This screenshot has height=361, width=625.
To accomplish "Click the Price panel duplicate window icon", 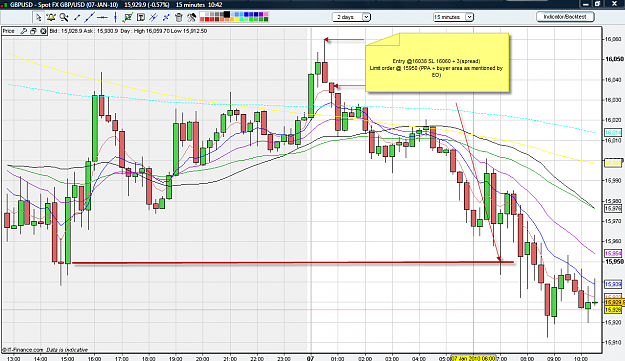I will tap(33, 31).
